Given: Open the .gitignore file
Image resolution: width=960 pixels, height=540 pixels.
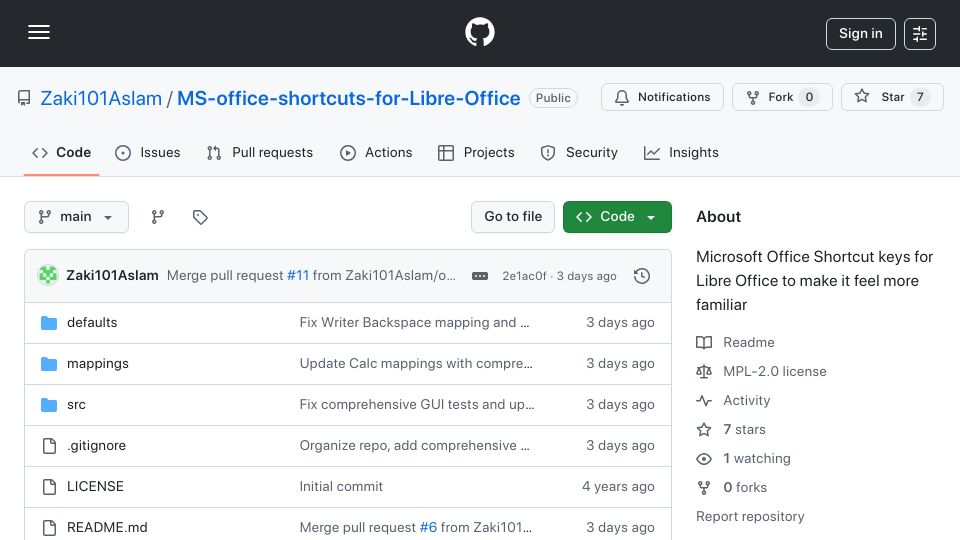Looking at the screenshot, I should click(96, 446).
